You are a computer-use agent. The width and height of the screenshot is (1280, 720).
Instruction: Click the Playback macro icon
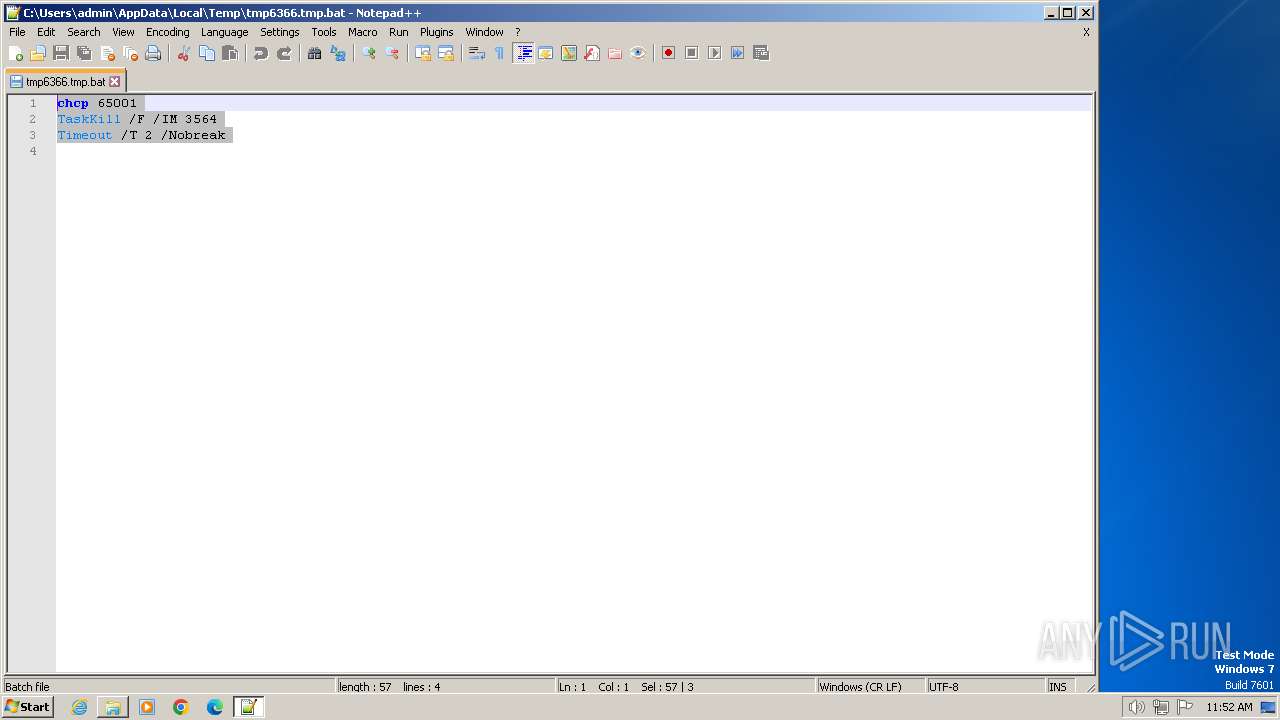(715, 53)
